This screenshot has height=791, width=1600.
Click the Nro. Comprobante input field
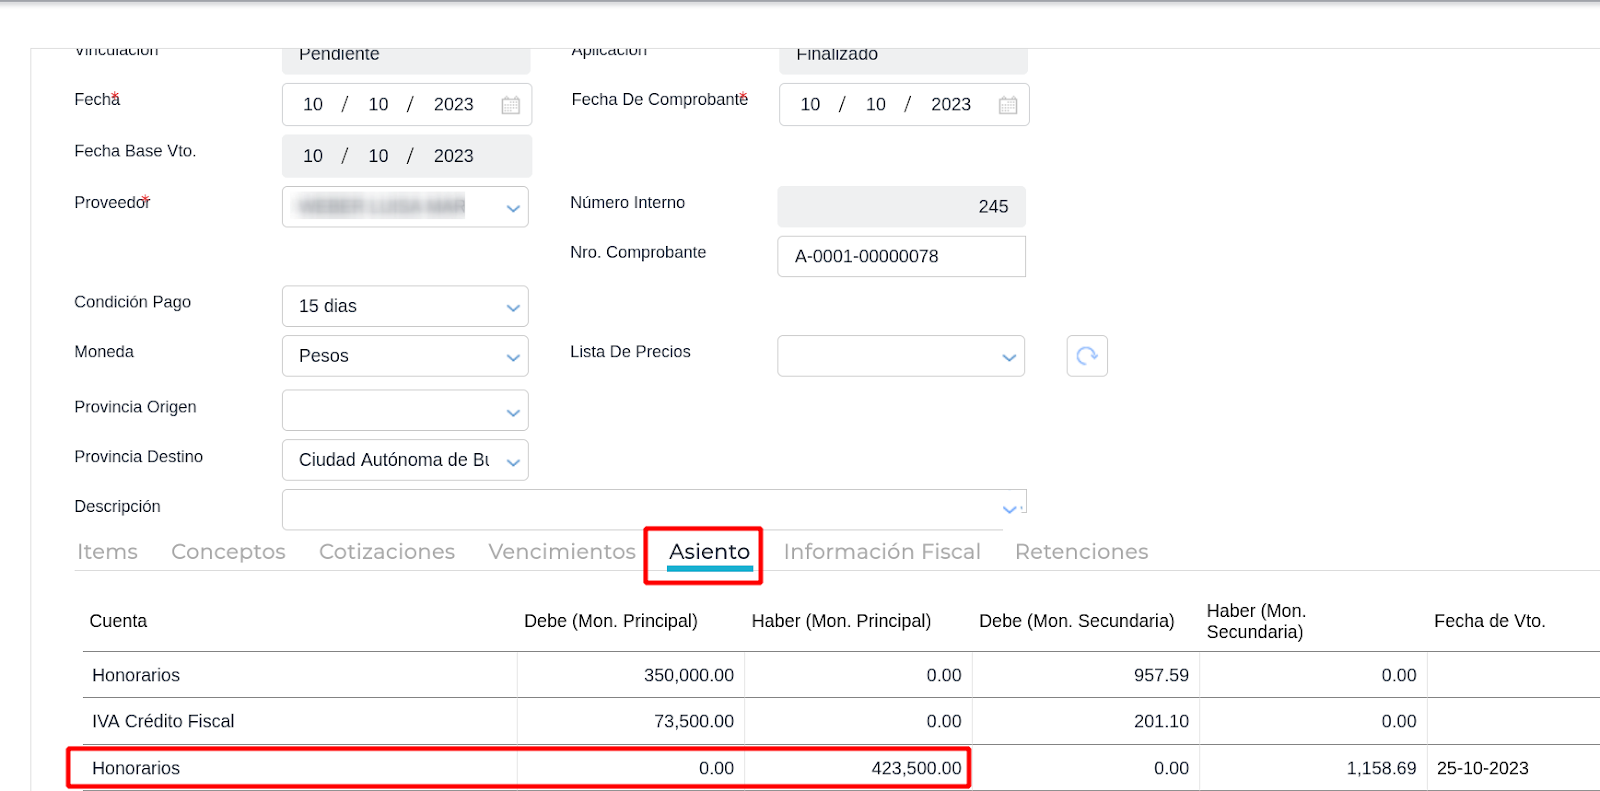[x=900, y=257]
